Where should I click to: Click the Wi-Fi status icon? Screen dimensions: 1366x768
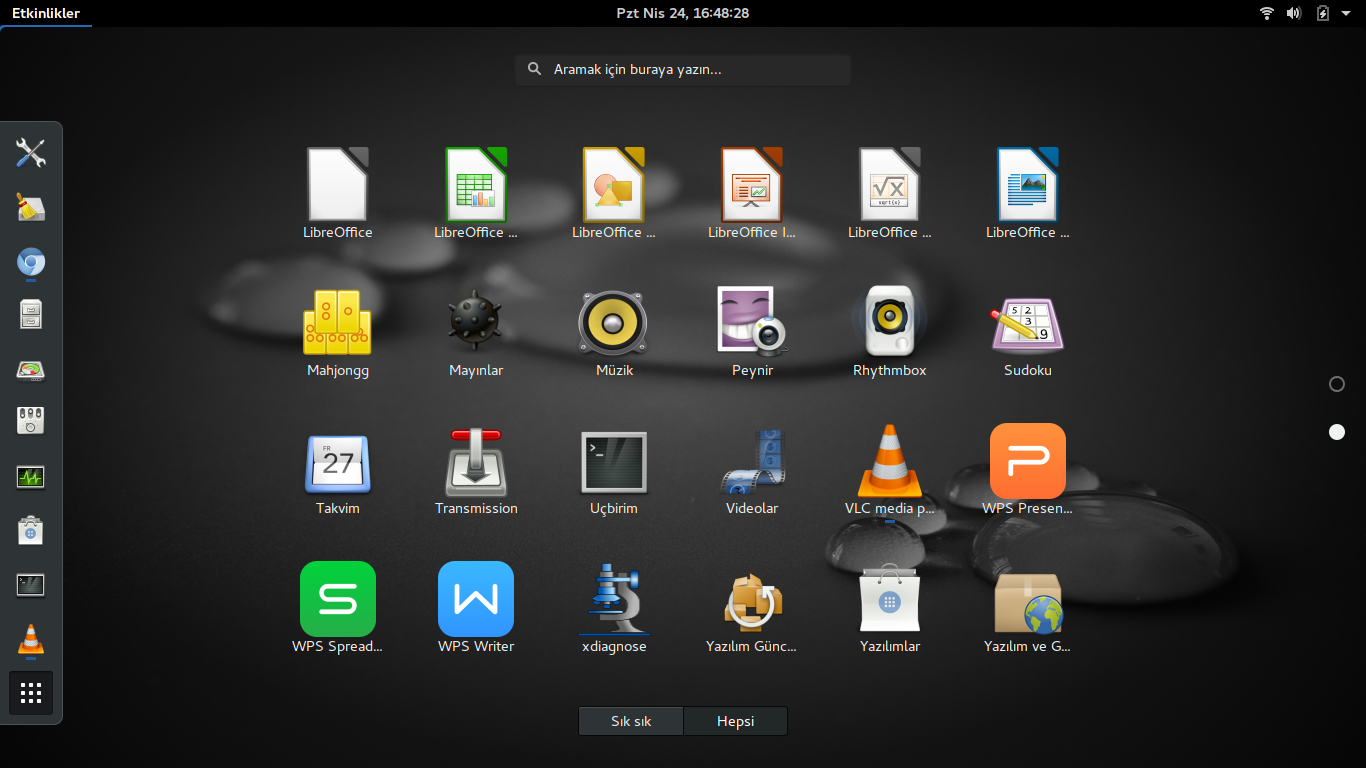pyautogui.click(x=1267, y=13)
